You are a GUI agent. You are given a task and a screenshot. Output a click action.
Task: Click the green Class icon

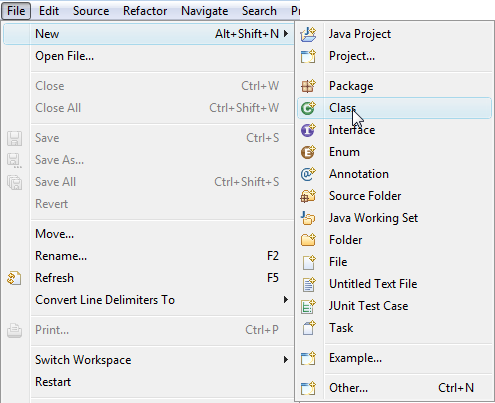click(308, 108)
